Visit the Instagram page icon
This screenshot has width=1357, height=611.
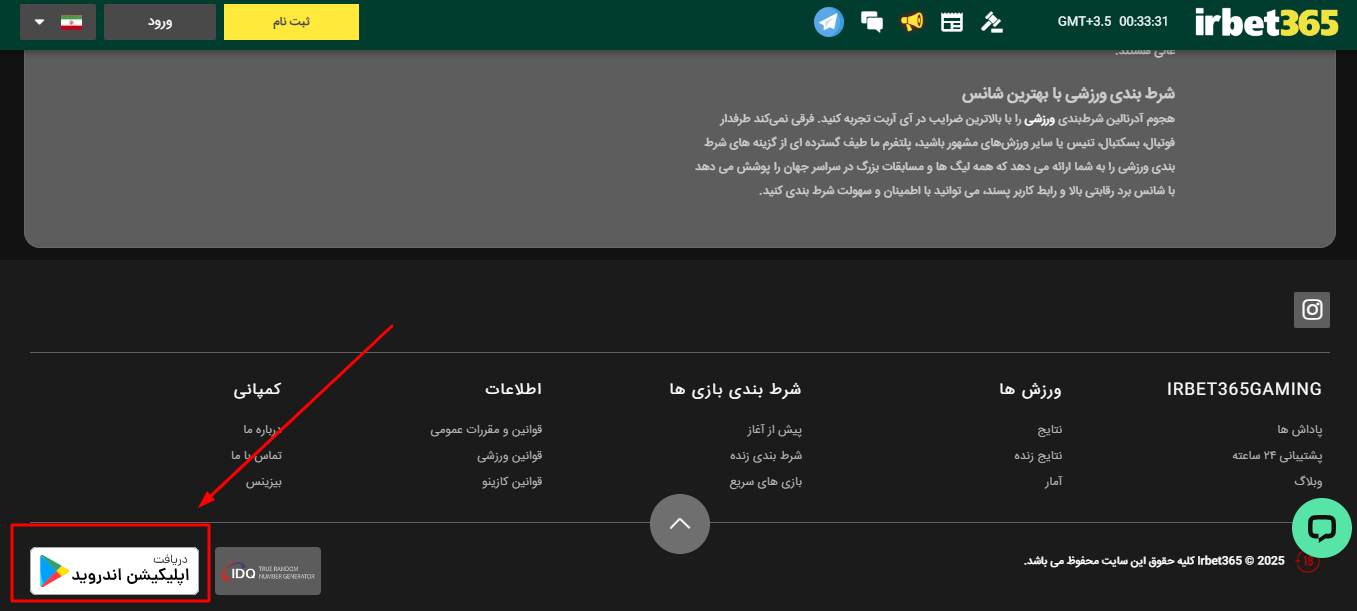pyautogui.click(x=1311, y=310)
